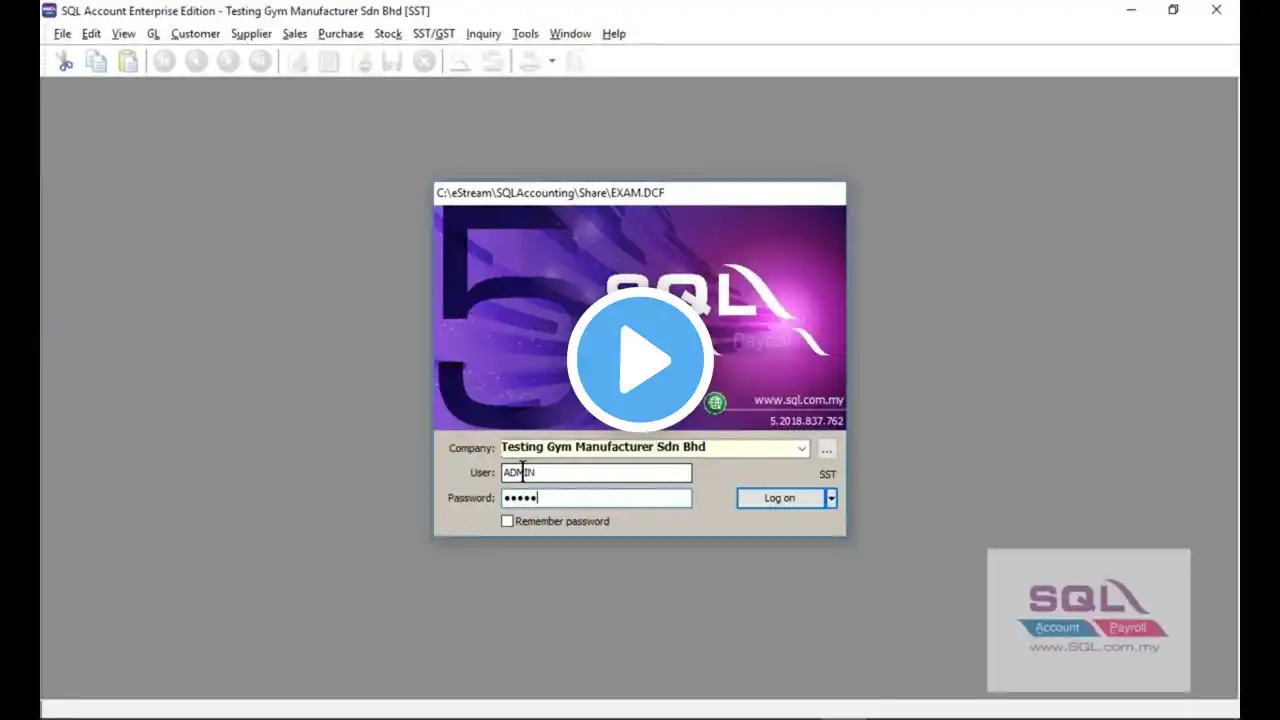1280x720 pixels.
Task: Open the Purchase menu
Action: coord(340,34)
